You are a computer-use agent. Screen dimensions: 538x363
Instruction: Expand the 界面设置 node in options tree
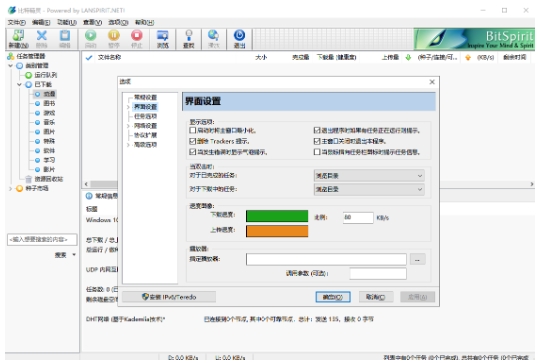click(x=128, y=107)
